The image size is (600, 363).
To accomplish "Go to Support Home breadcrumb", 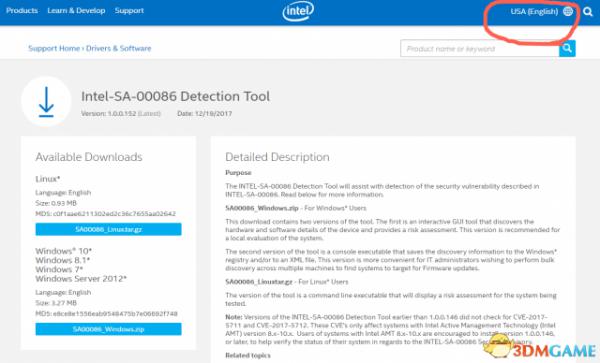I will click(x=54, y=48).
